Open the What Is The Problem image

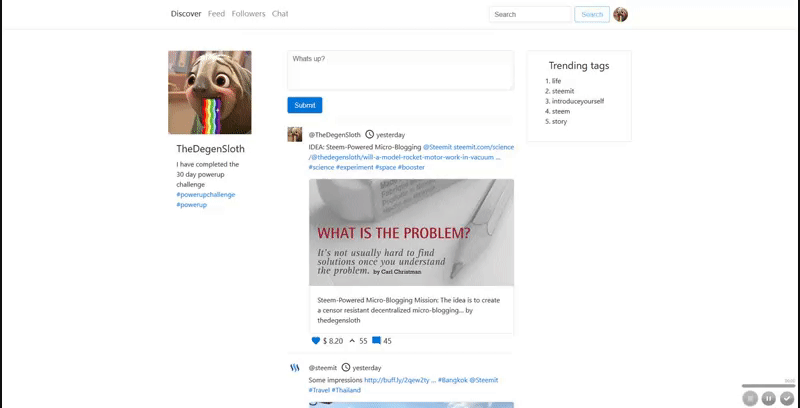point(411,233)
